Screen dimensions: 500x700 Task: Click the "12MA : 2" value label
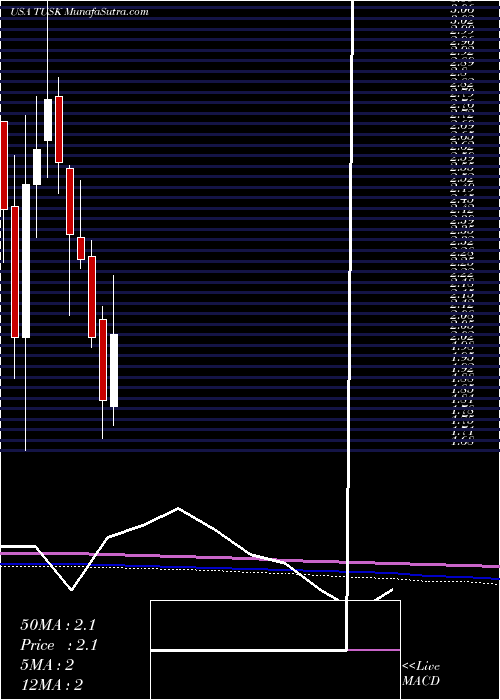point(52,685)
